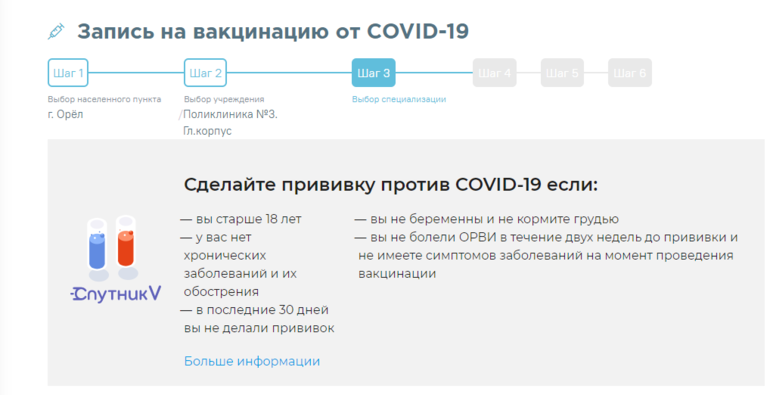Click the Поликлиника №3 Гл.корпус selection
The image size is (770, 395).
230,122
